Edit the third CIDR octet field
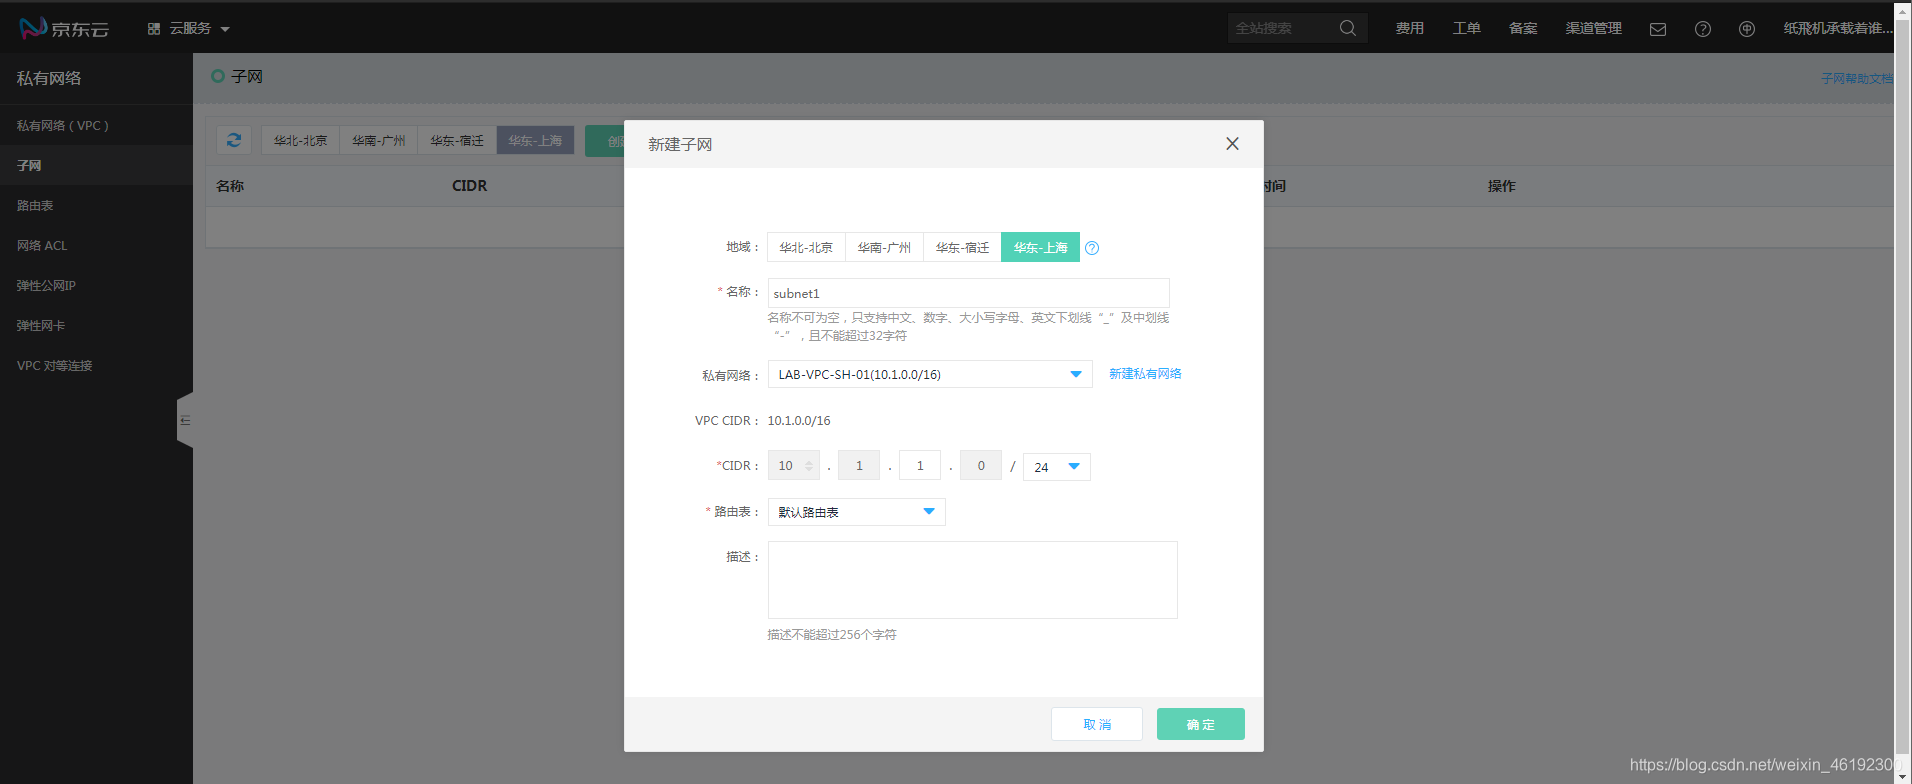Image resolution: width=1912 pixels, height=784 pixels. point(920,466)
